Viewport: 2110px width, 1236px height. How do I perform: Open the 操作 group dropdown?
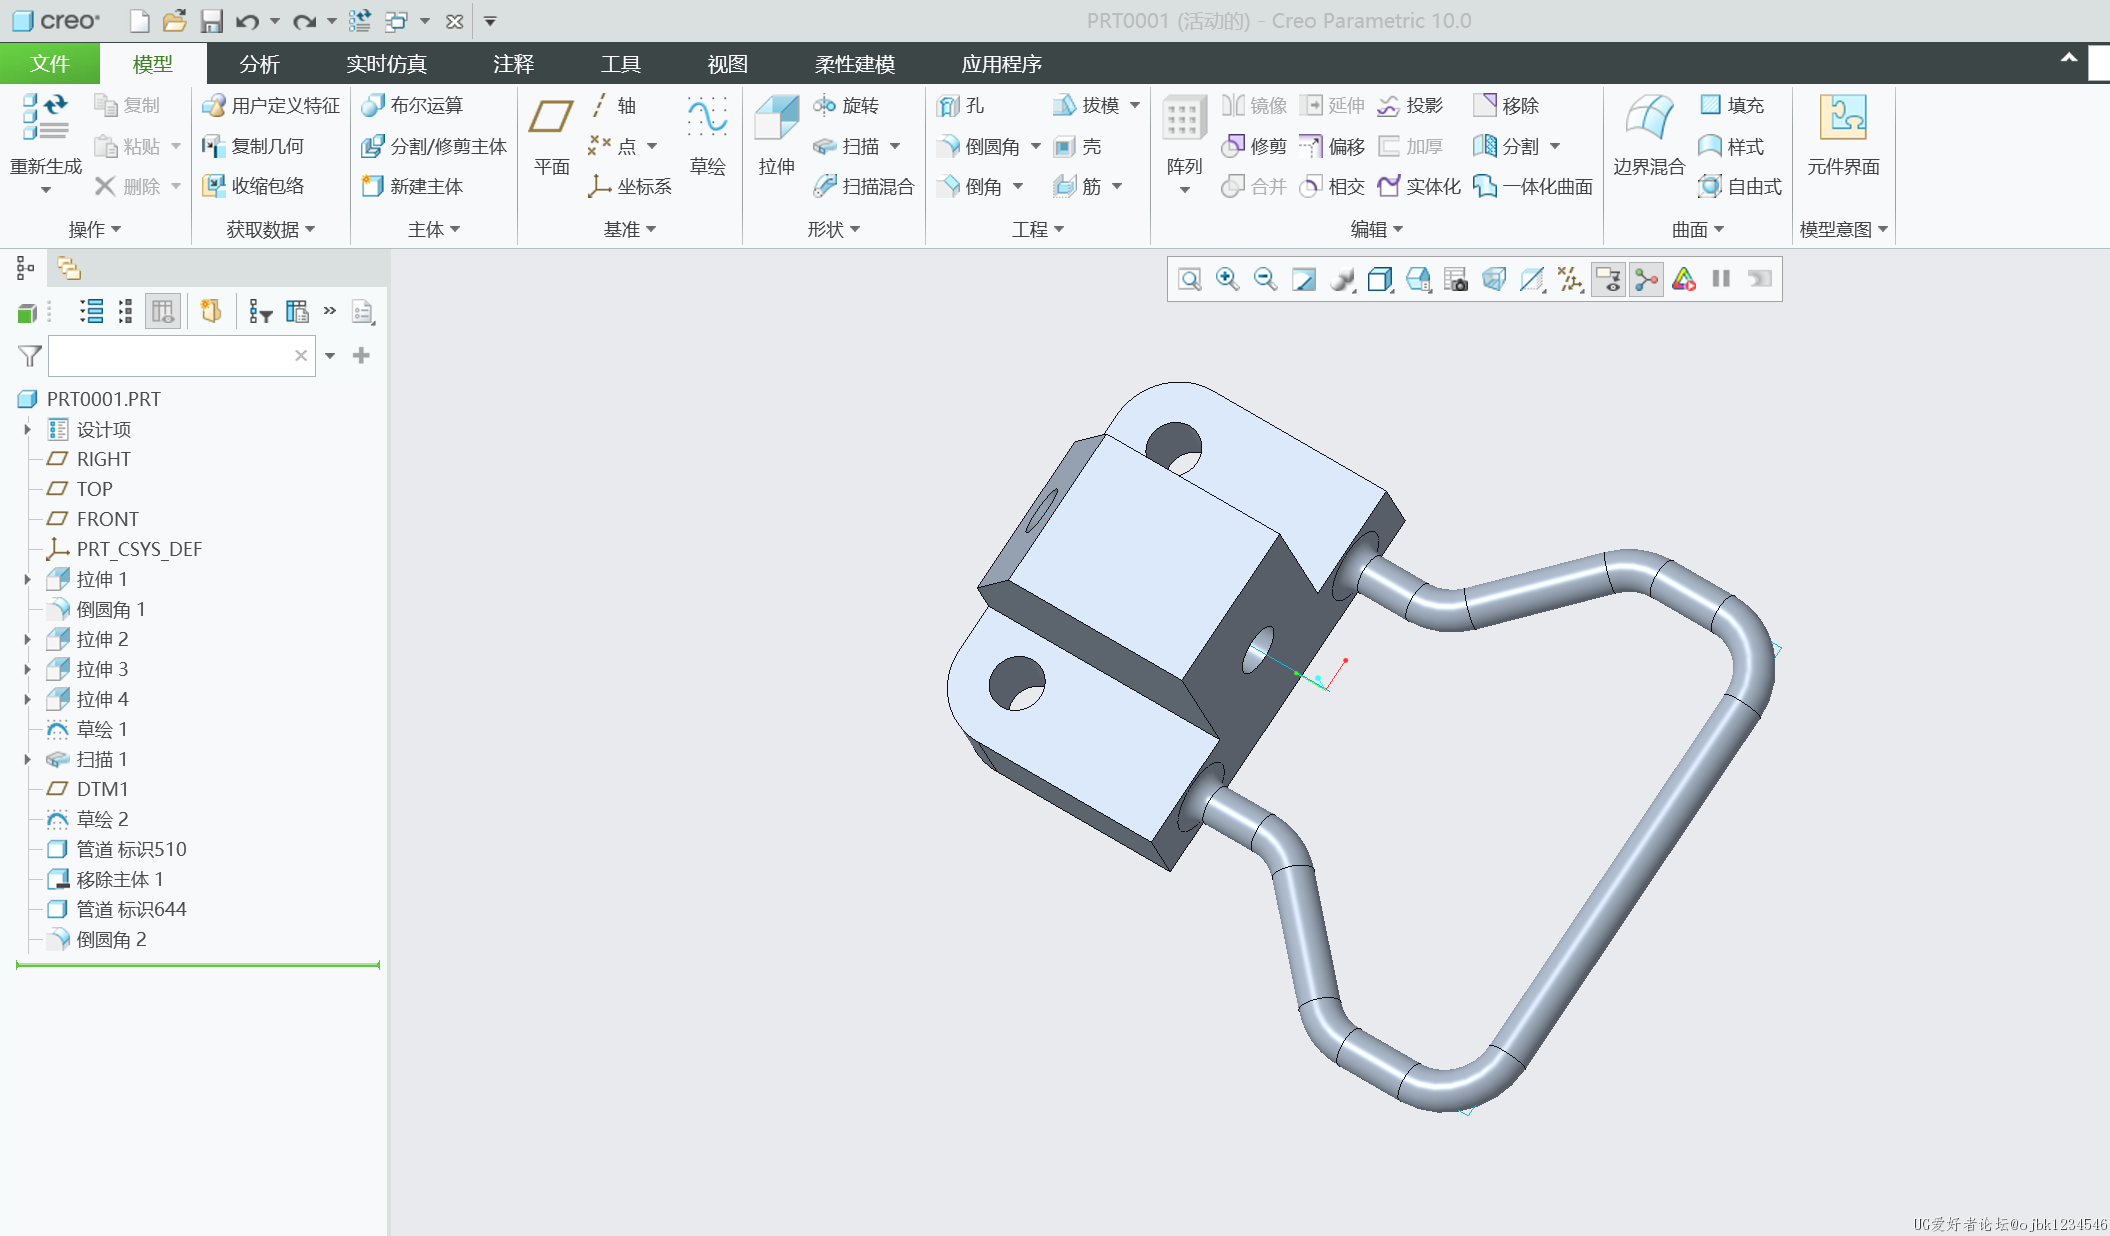(95, 229)
